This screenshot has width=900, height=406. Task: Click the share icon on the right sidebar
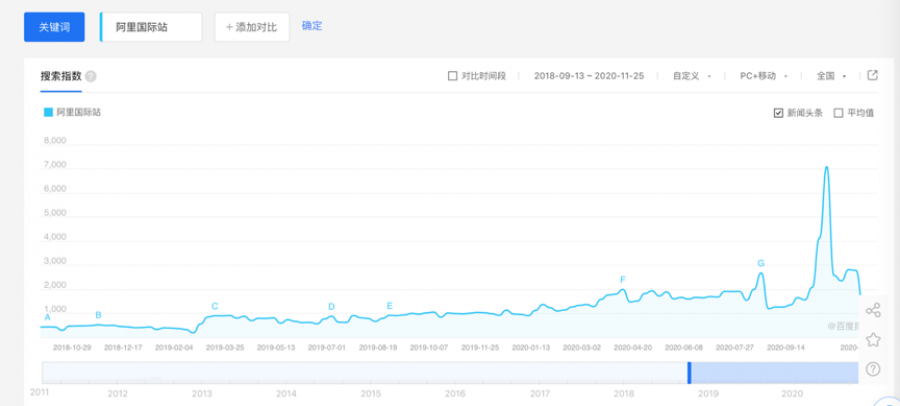coord(873,311)
